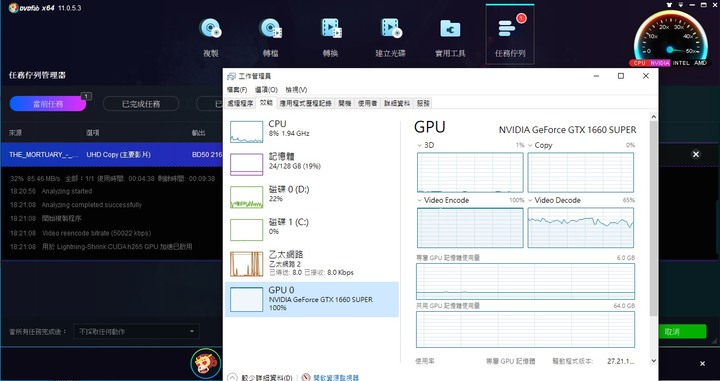Click the resource monitor icon beside 開啟資源監視器
This screenshot has width=720, height=381.
306,377
